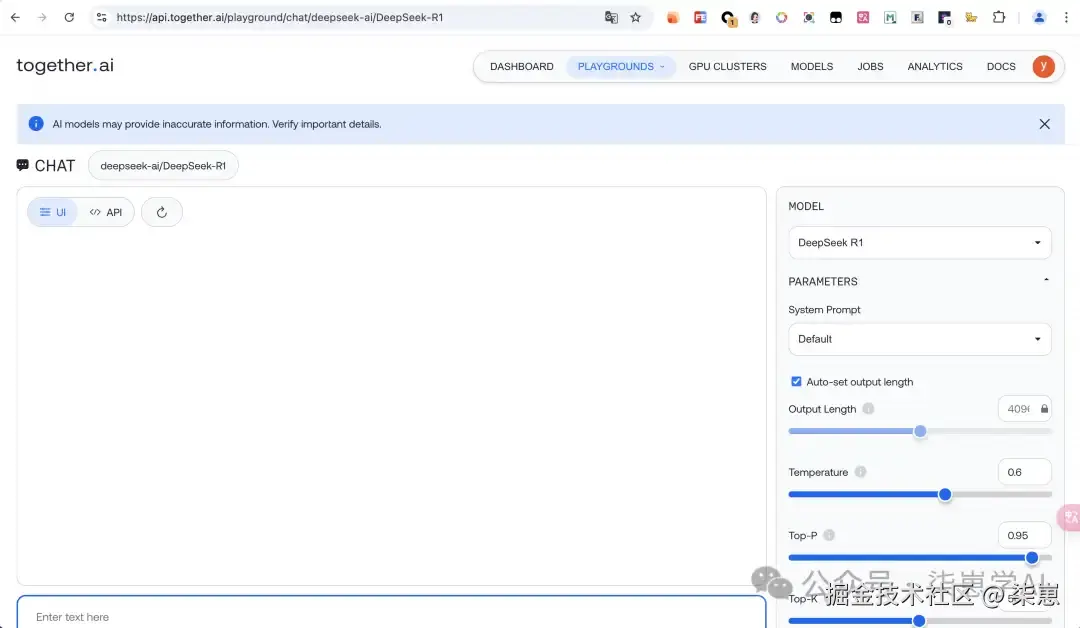Open the dark extension with badge 0
This screenshot has width=1080, height=628.
pyautogui.click(x=944, y=18)
